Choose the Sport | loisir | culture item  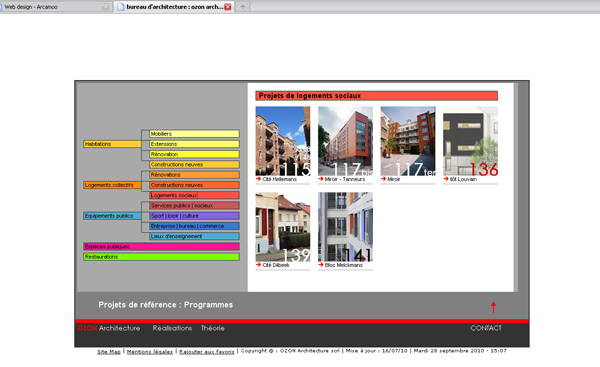(194, 216)
